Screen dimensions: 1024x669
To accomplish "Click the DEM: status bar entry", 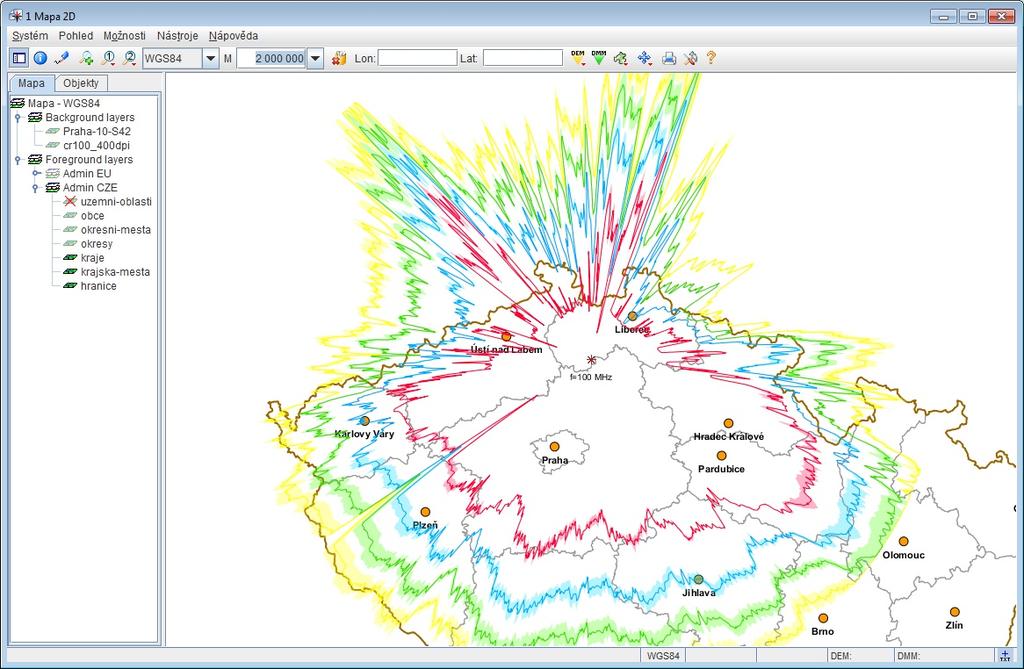I will click(x=860, y=655).
